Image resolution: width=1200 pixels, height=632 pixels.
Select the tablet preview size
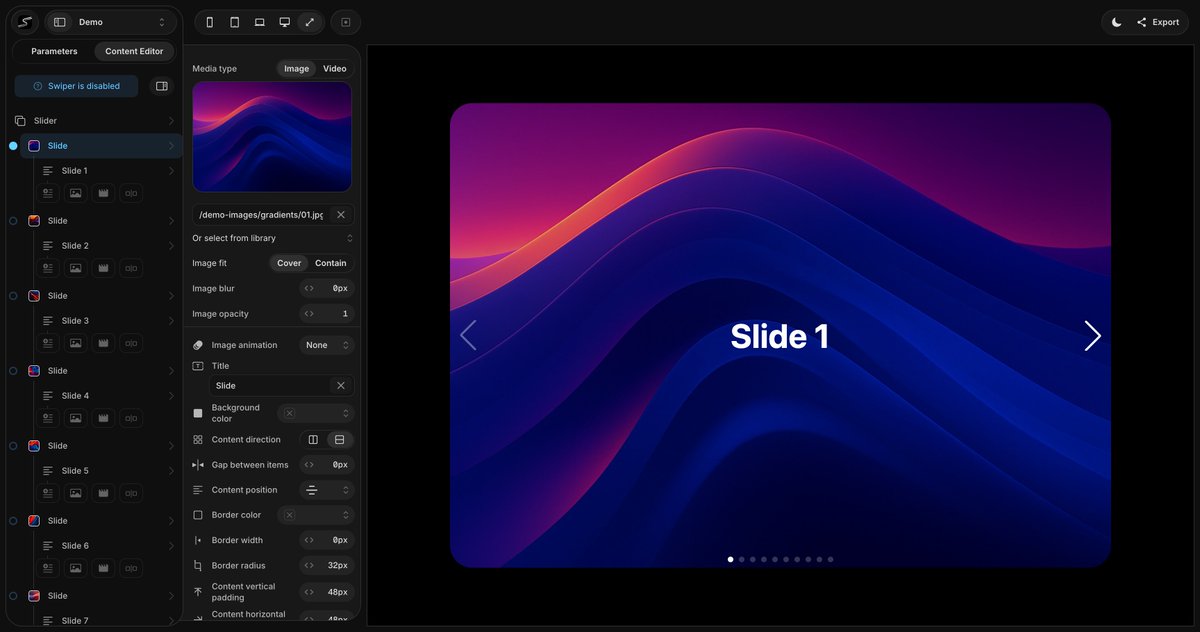[x=235, y=22]
